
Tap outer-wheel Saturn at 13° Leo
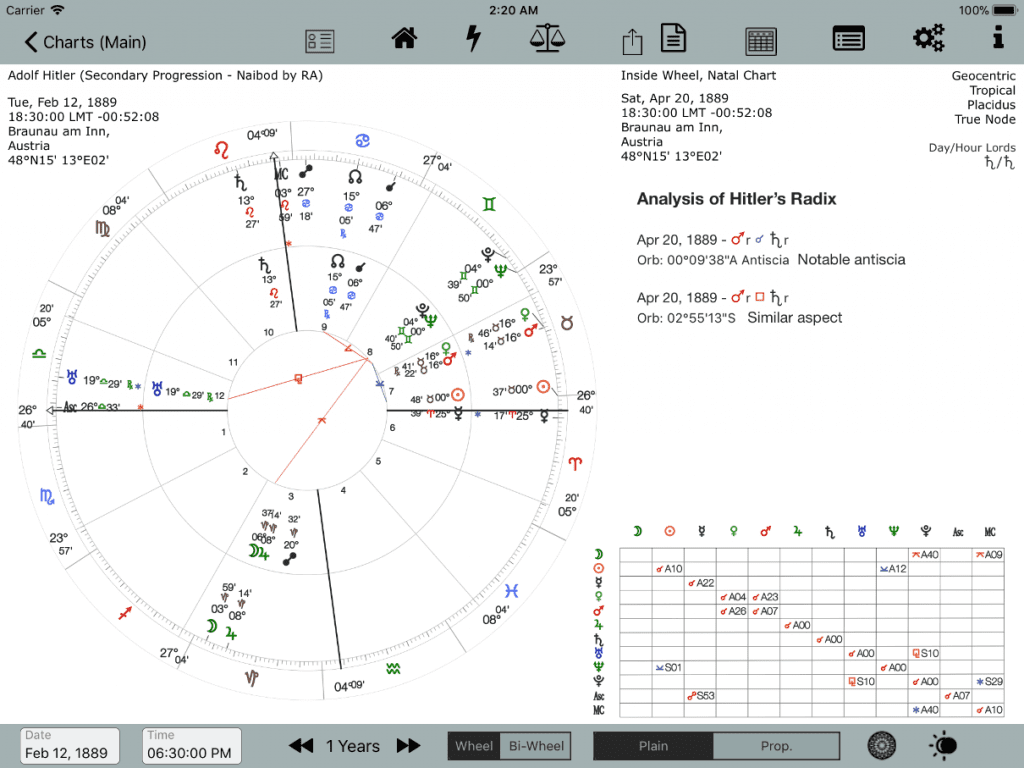[x=241, y=182]
